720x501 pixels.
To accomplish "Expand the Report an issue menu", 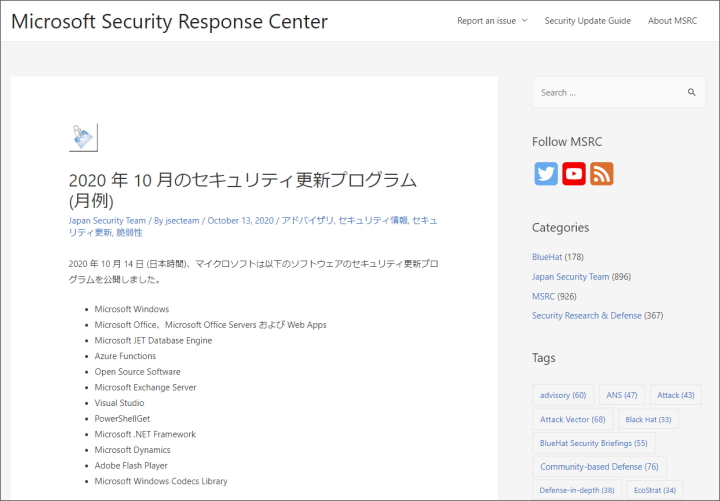I will [x=492, y=21].
